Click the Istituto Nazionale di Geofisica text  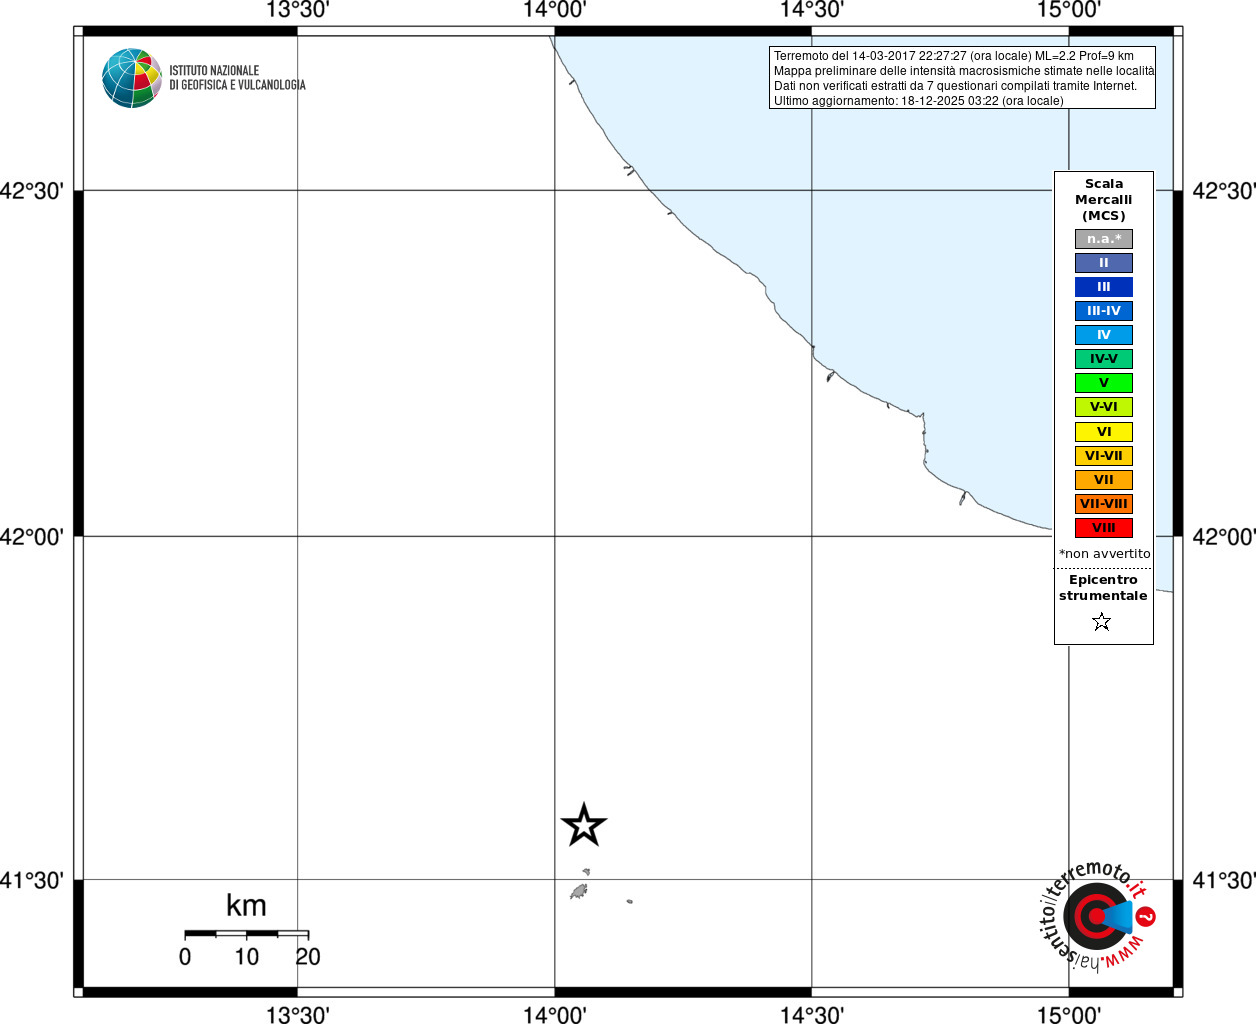(237, 78)
